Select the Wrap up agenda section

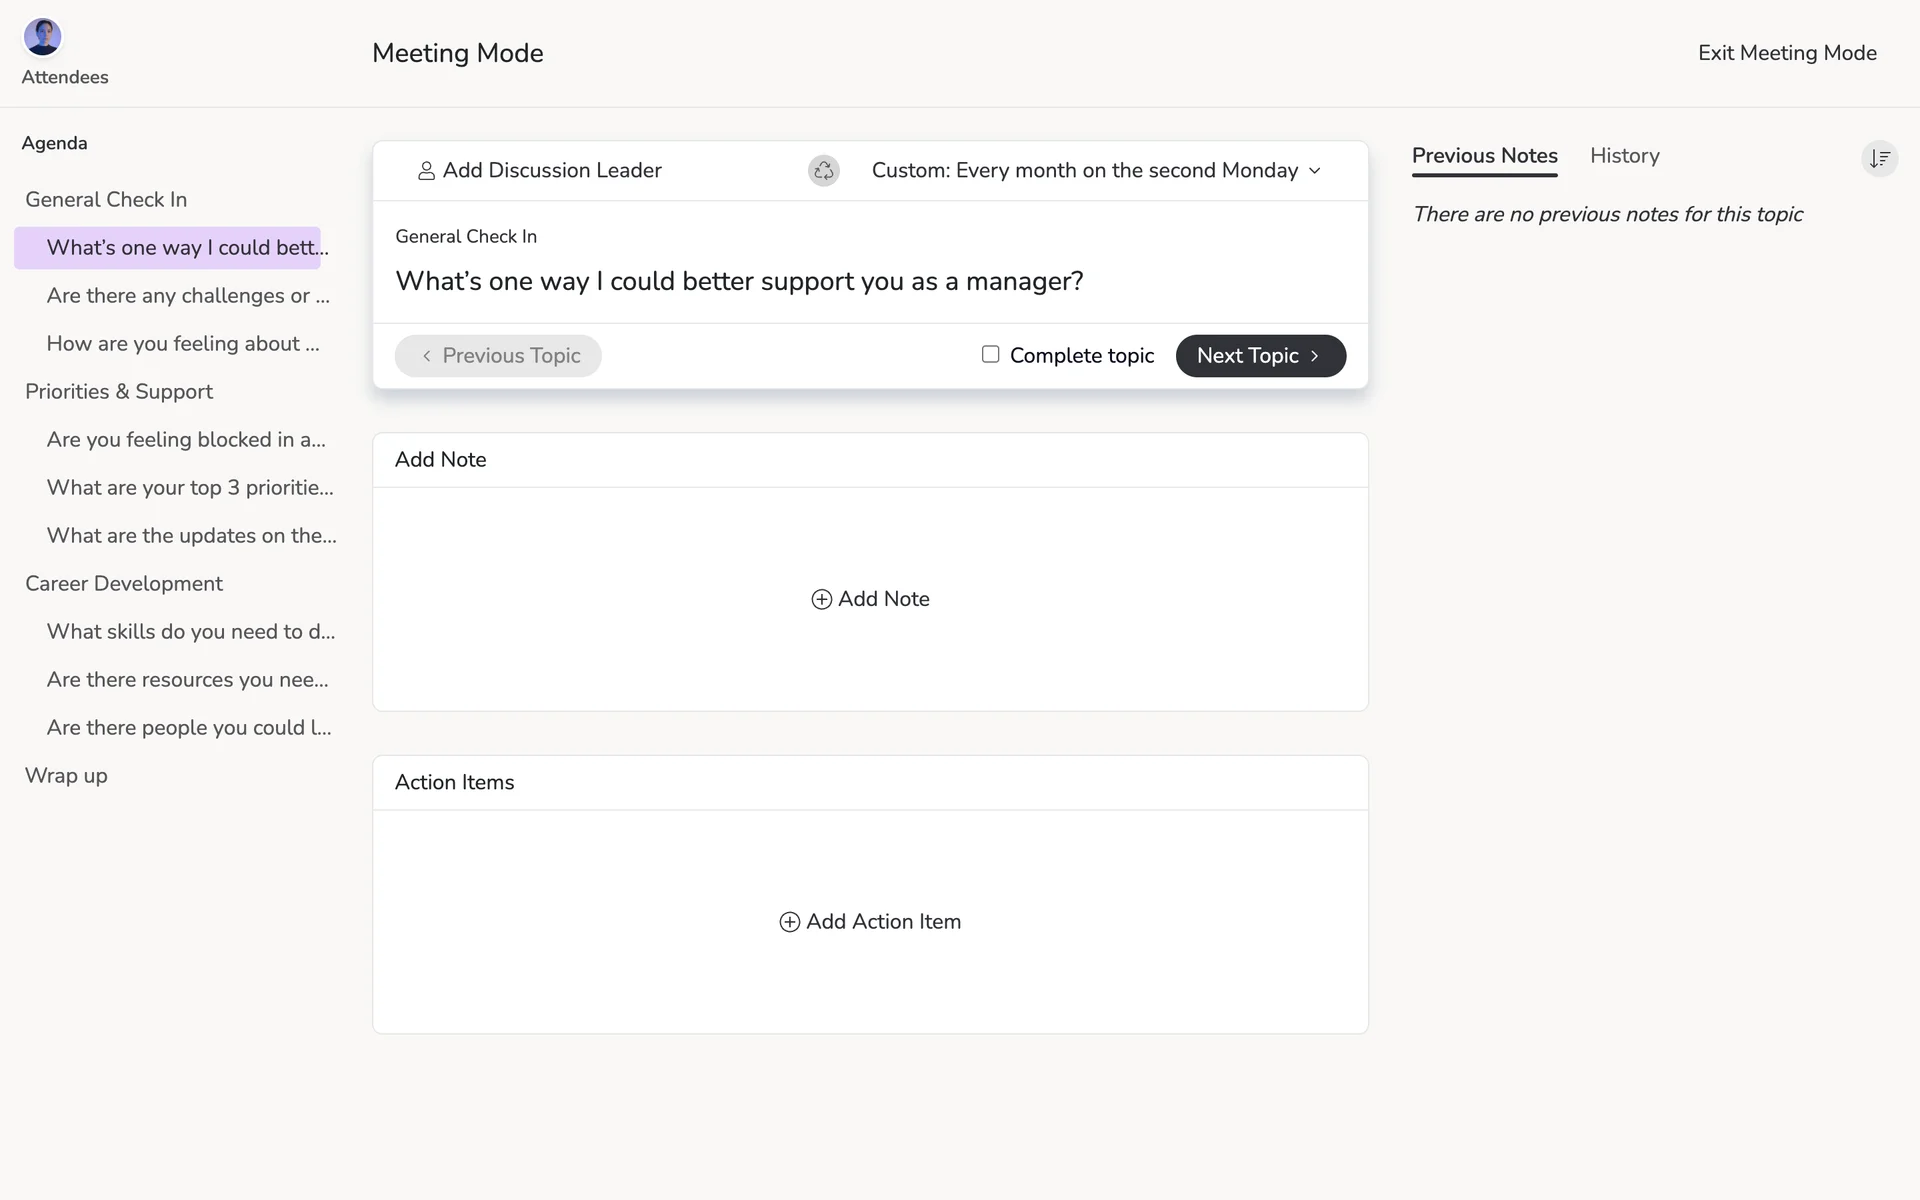(66, 776)
